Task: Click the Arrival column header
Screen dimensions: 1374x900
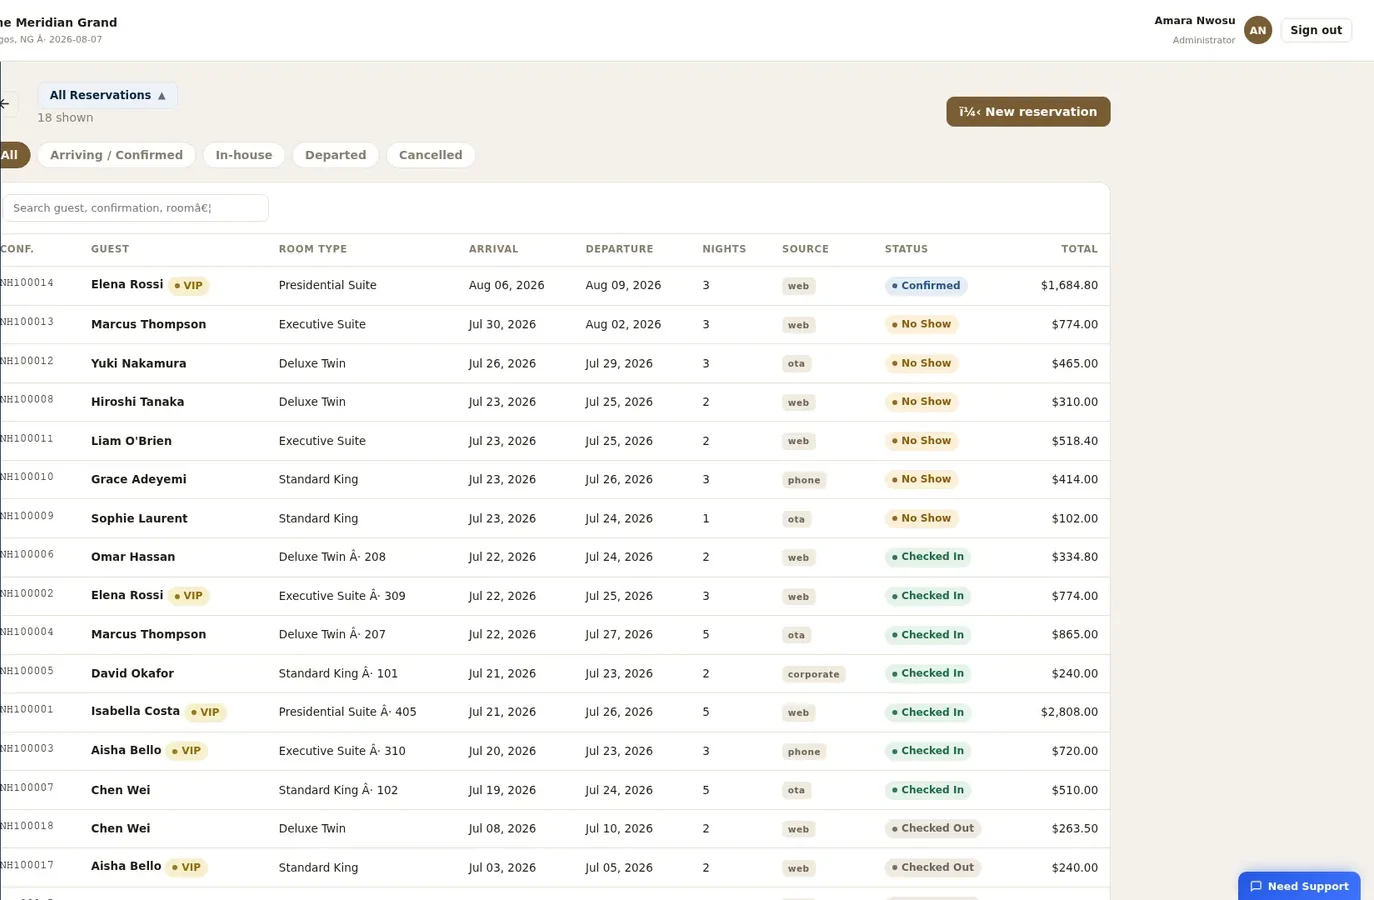Action: (x=493, y=249)
